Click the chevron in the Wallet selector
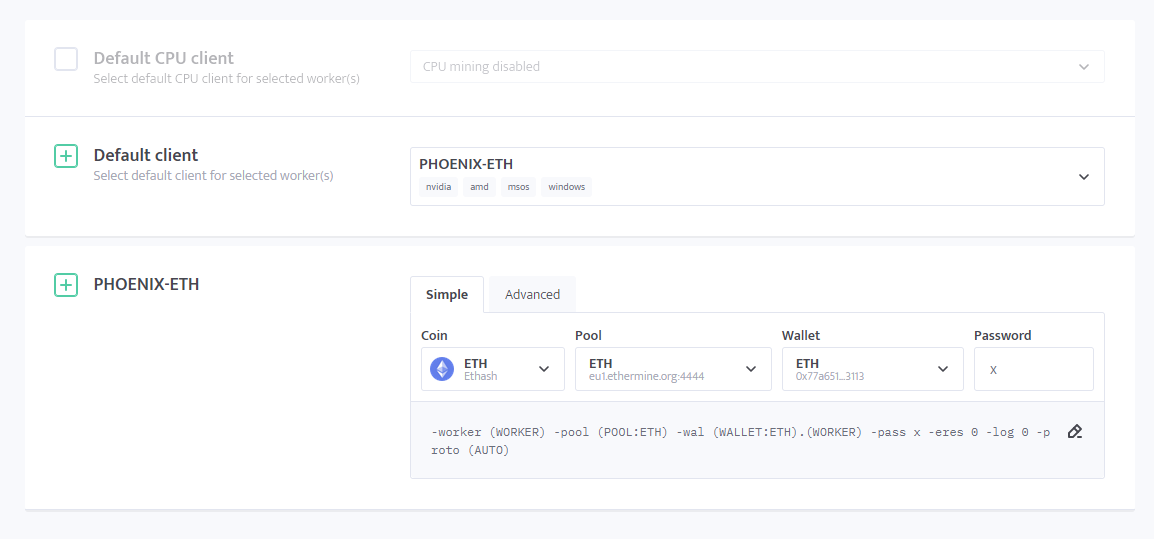Screen dimensions: 1154x539 [942, 369]
